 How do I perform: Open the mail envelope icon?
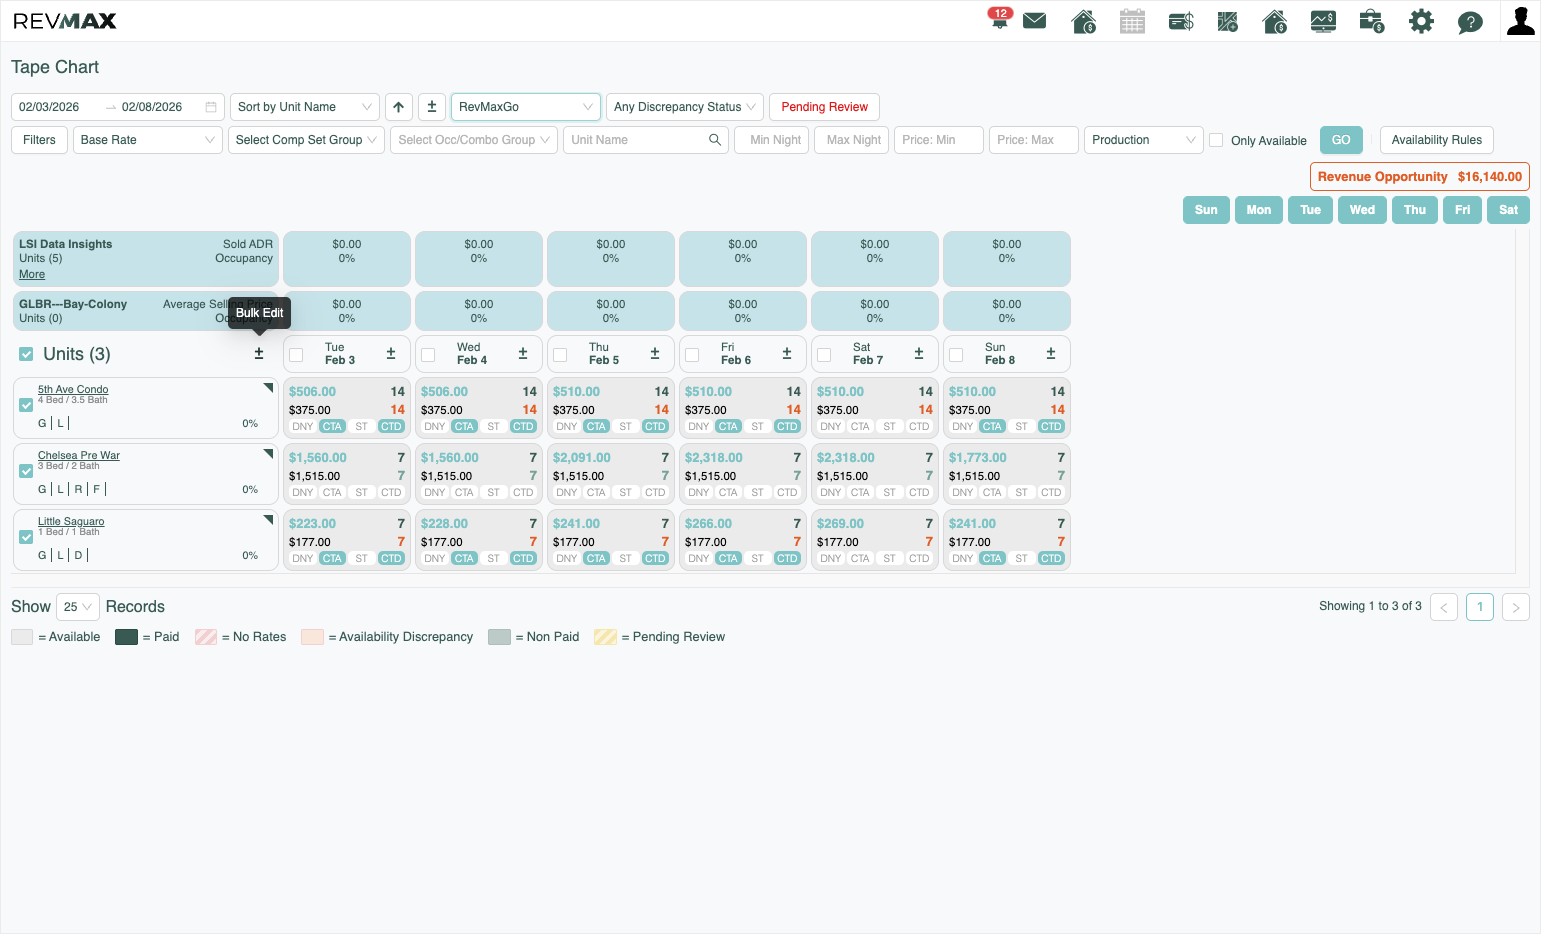tap(1035, 21)
